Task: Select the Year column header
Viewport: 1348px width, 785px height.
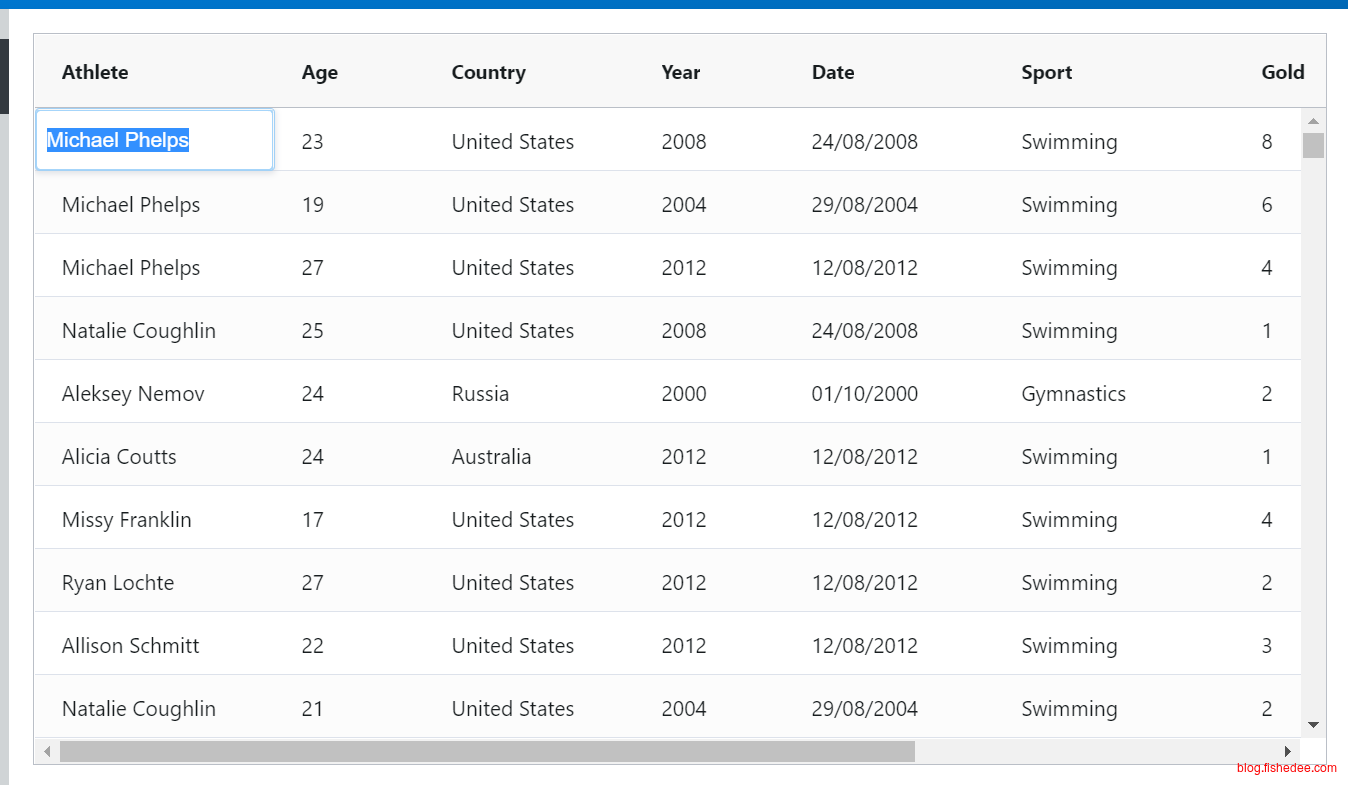Action: click(x=680, y=72)
